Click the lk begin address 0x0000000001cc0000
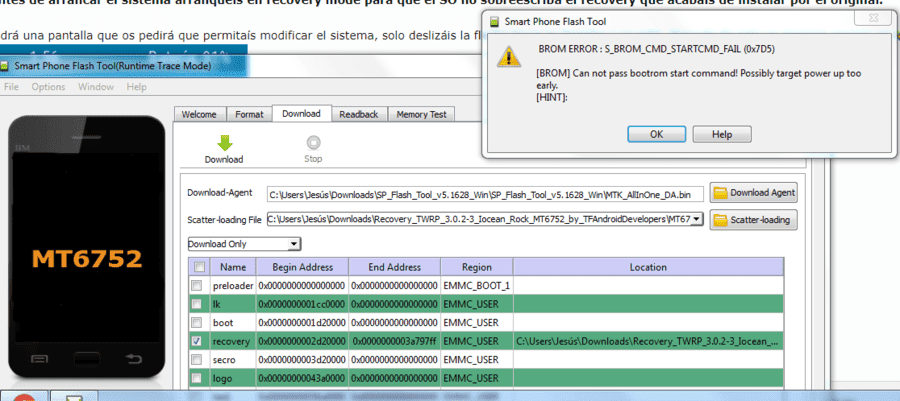This screenshot has width=900, height=401. coord(302,304)
